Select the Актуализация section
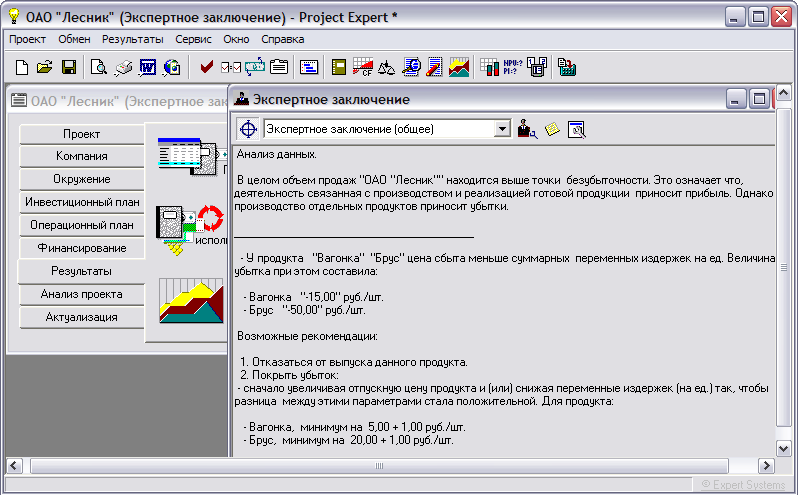 coord(81,317)
